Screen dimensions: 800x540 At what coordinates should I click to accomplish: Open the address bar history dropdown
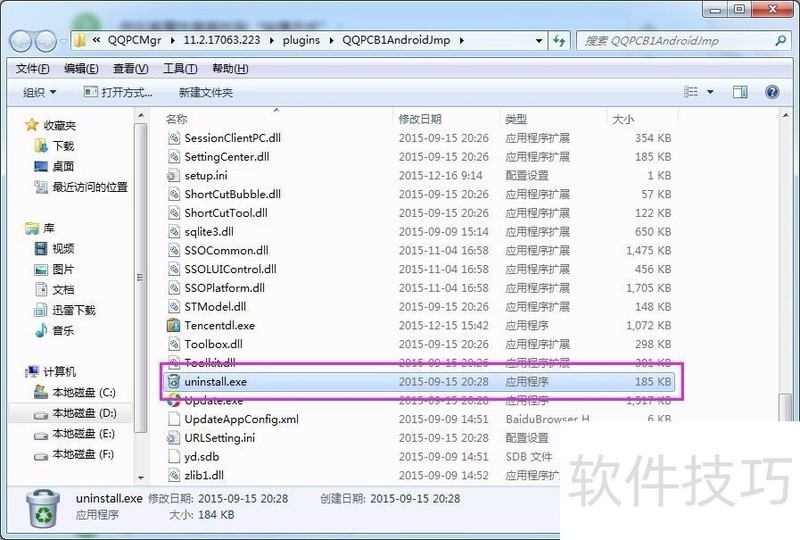coord(539,40)
